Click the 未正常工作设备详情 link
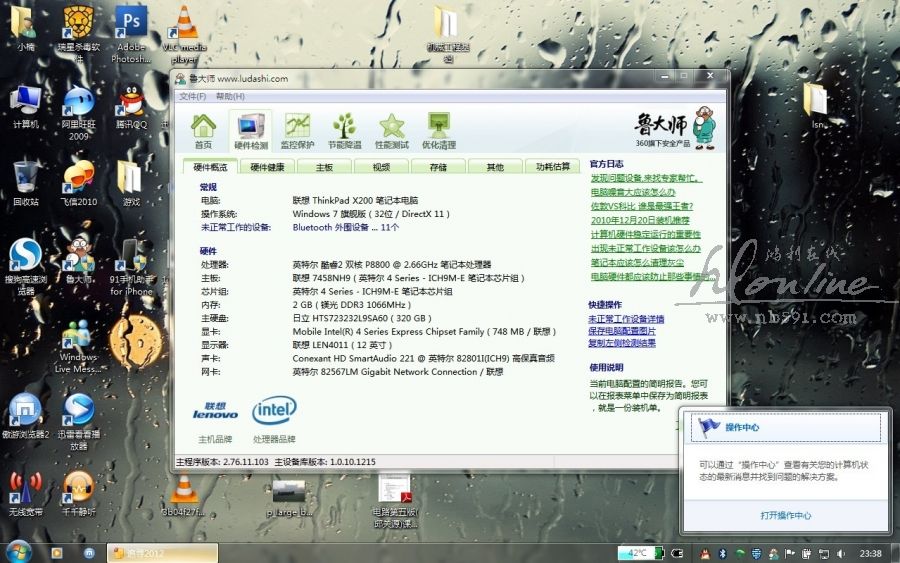 coord(626,319)
